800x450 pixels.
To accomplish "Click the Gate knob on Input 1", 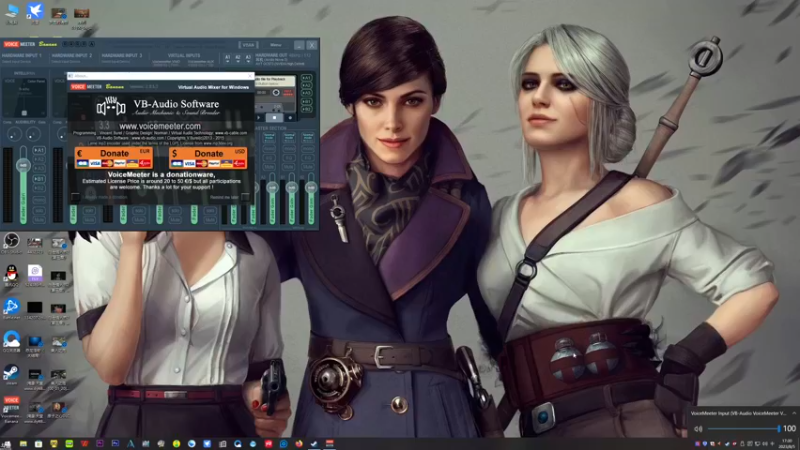I will point(33,134).
